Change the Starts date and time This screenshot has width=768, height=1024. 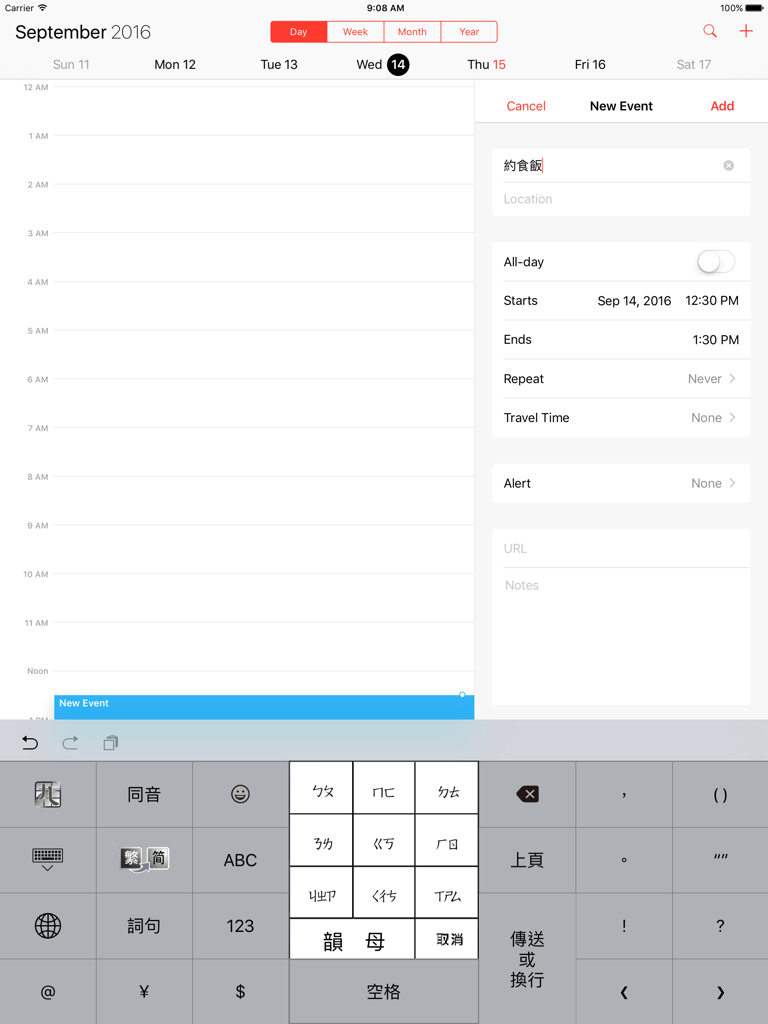[x=621, y=301]
